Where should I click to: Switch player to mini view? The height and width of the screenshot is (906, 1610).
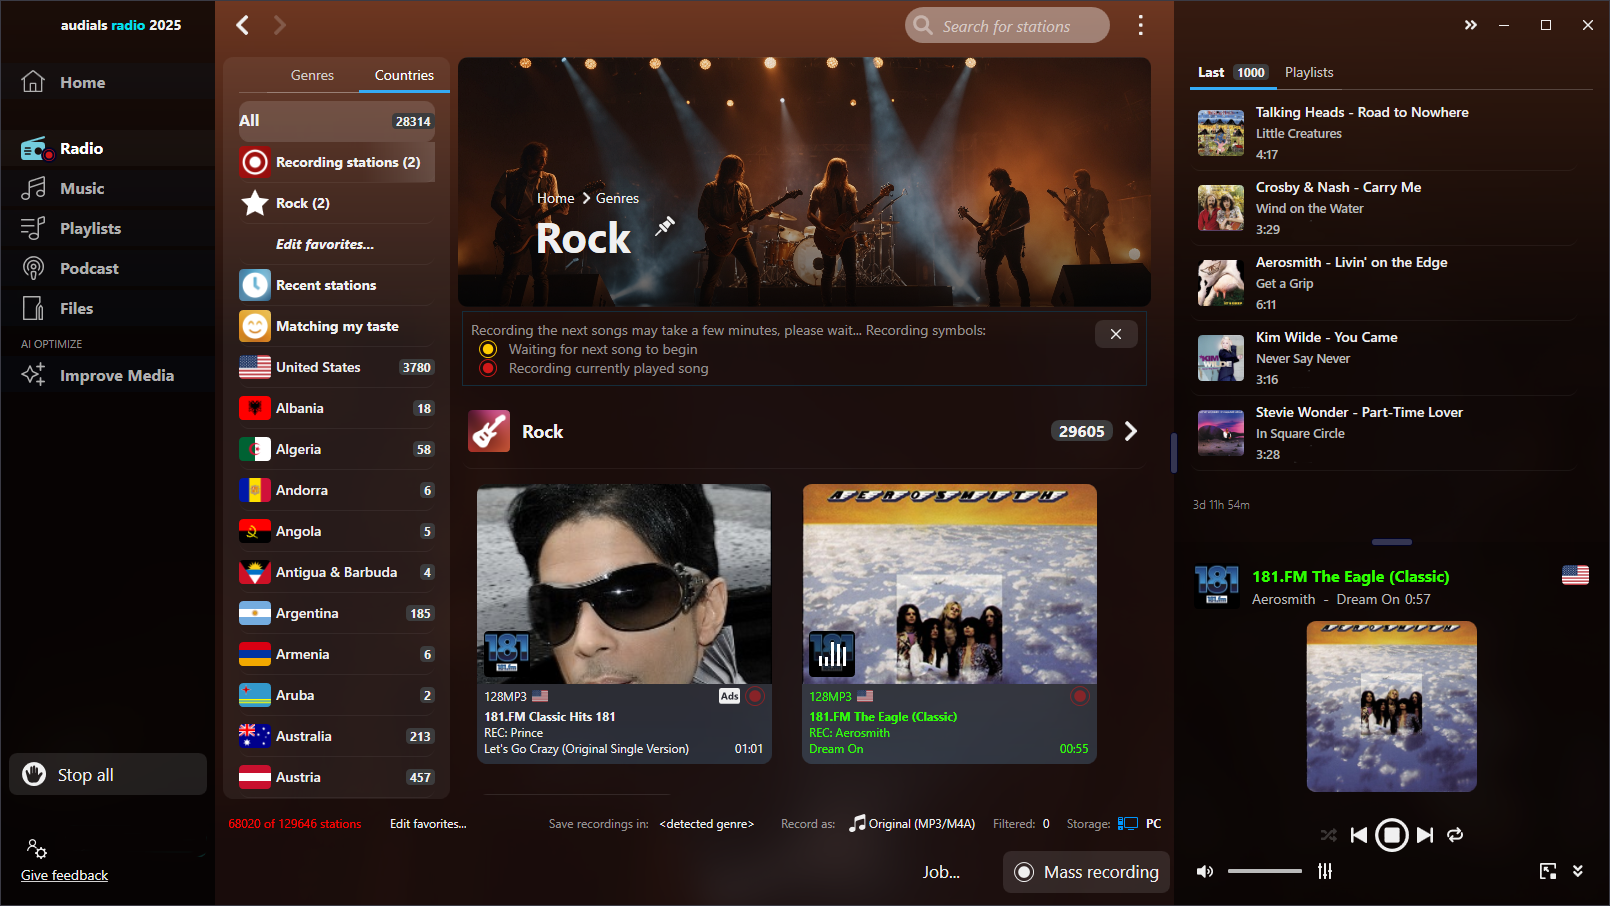click(x=1548, y=871)
